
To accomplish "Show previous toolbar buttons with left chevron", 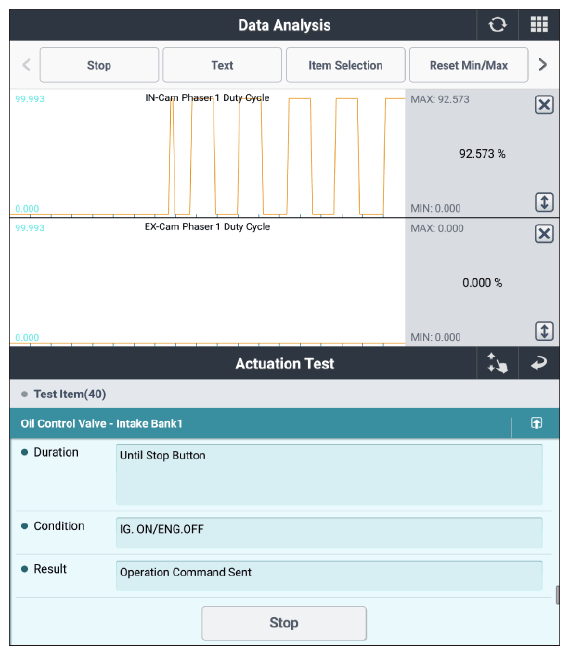I will [x=26, y=65].
